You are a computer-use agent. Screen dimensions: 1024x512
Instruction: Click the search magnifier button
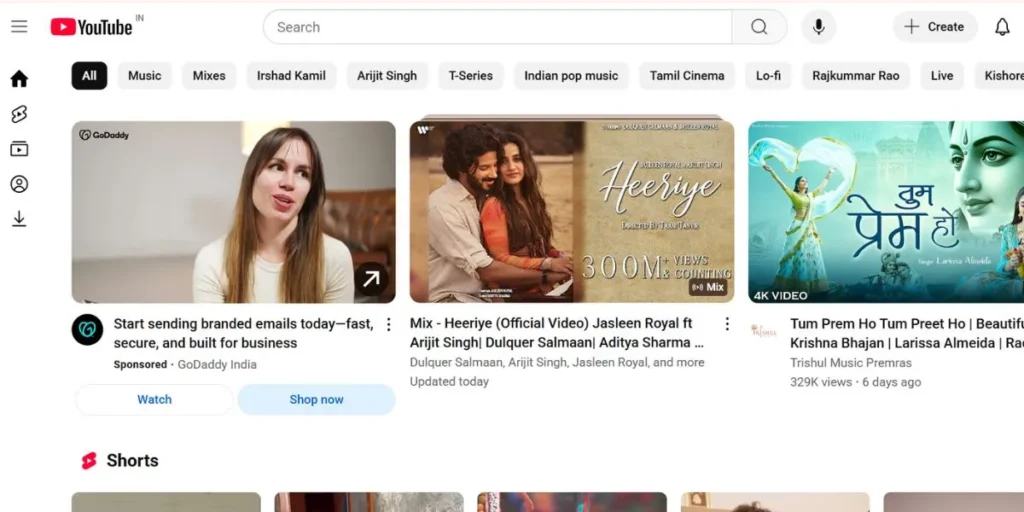pyautogui.click(x=759, y=27)
